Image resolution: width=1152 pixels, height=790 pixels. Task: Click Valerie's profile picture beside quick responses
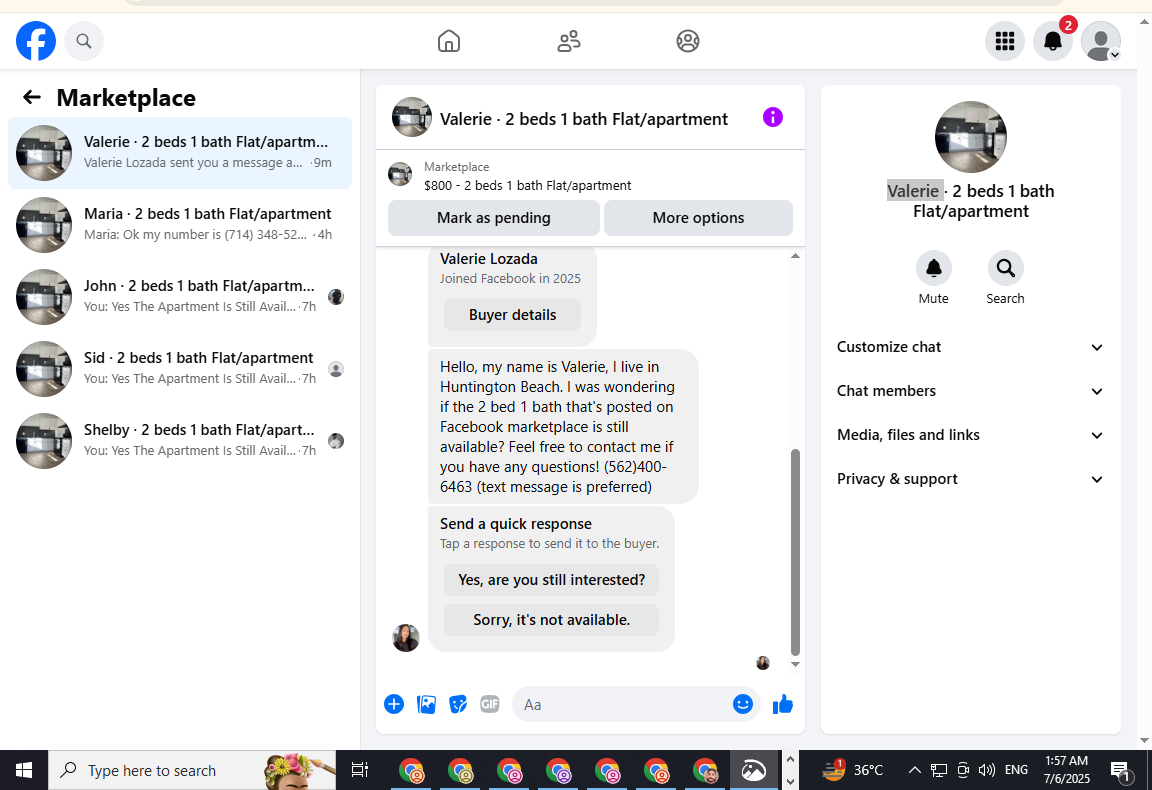click(x=406, y=638)
